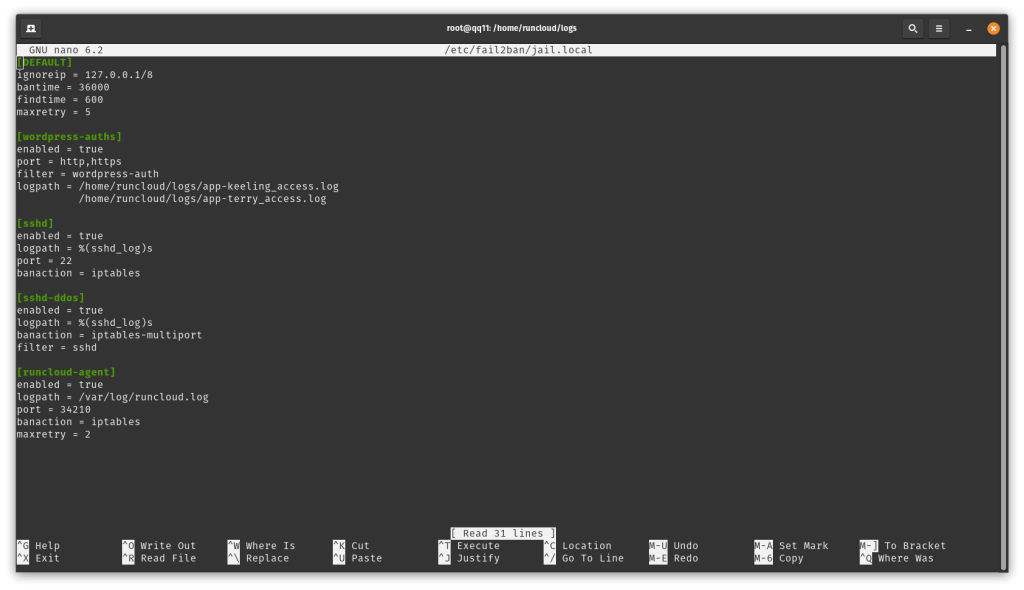
Task: Place cursor on the [runcloud-agent] header
Action: pyautogui.click(x=66, y=372)
